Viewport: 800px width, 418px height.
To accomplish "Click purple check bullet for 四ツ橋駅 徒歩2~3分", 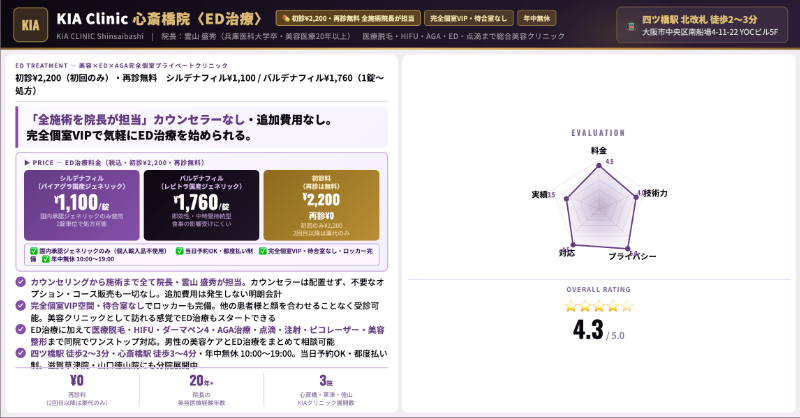I will click(x=22, y=352).
